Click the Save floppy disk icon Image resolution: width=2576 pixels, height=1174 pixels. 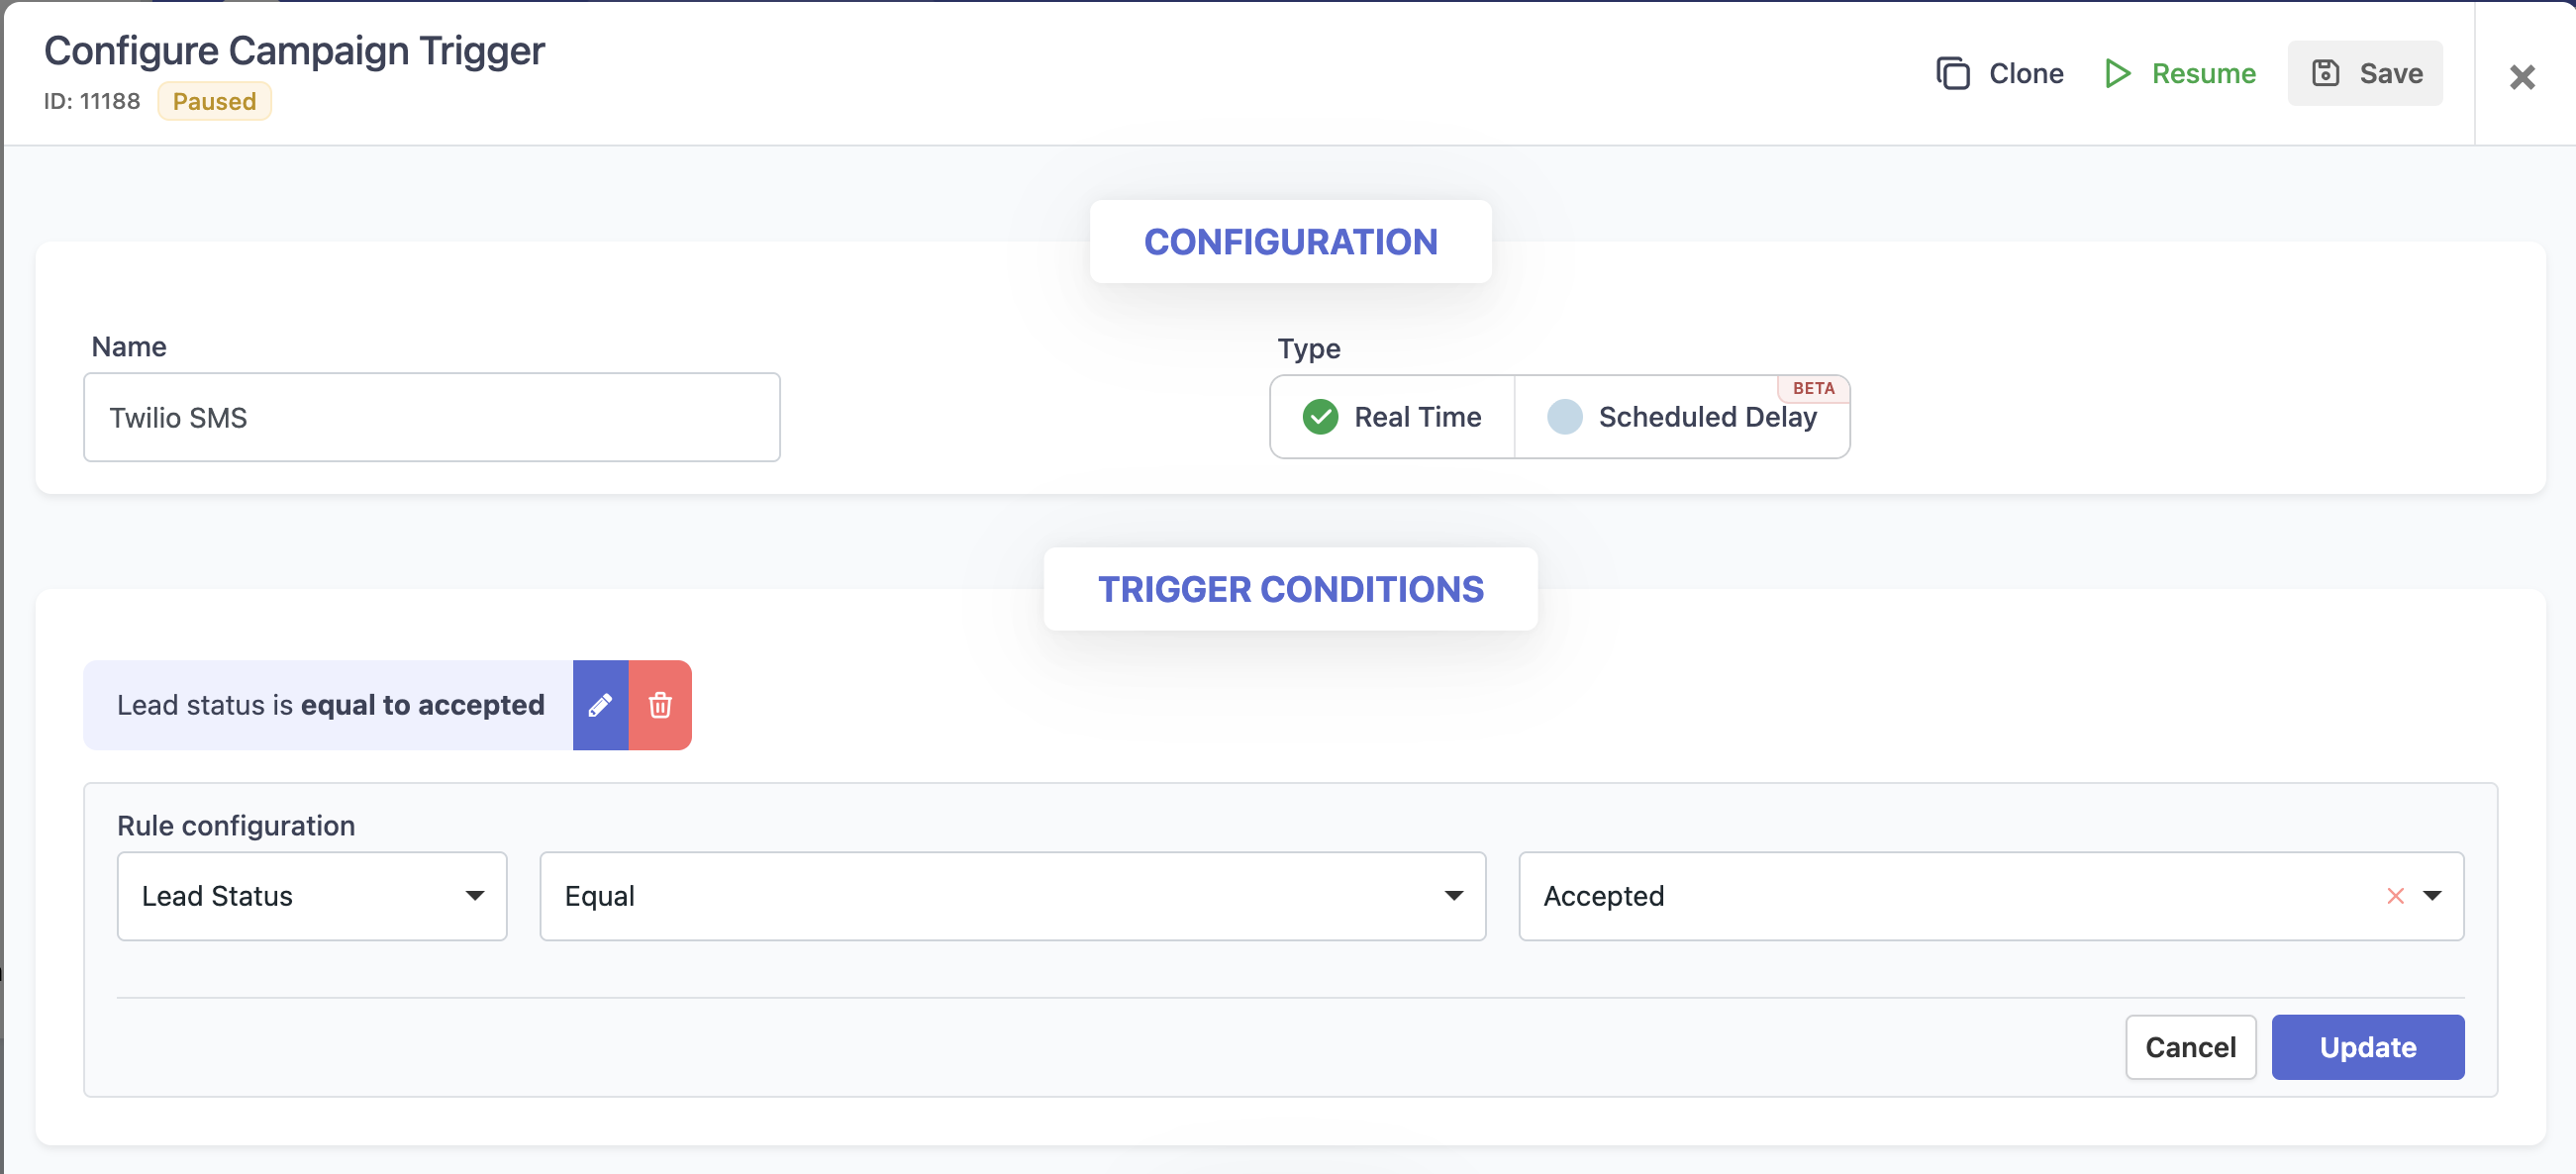coord(2325,73)
